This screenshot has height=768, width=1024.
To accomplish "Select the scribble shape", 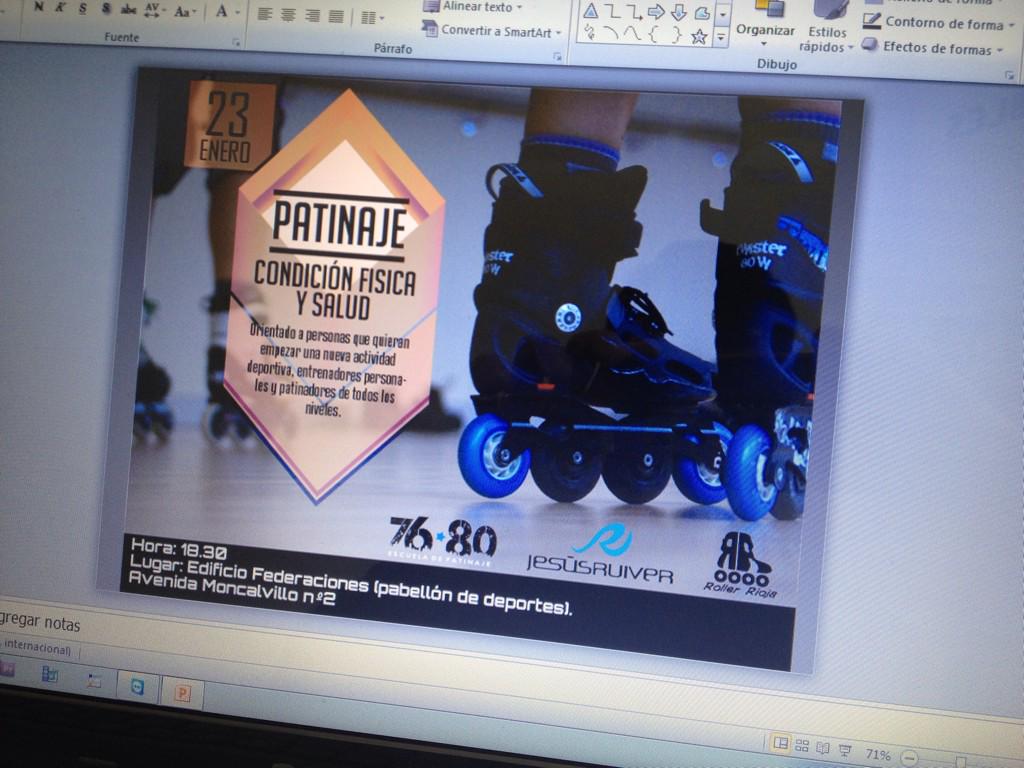I will click(x=590, y=33).
